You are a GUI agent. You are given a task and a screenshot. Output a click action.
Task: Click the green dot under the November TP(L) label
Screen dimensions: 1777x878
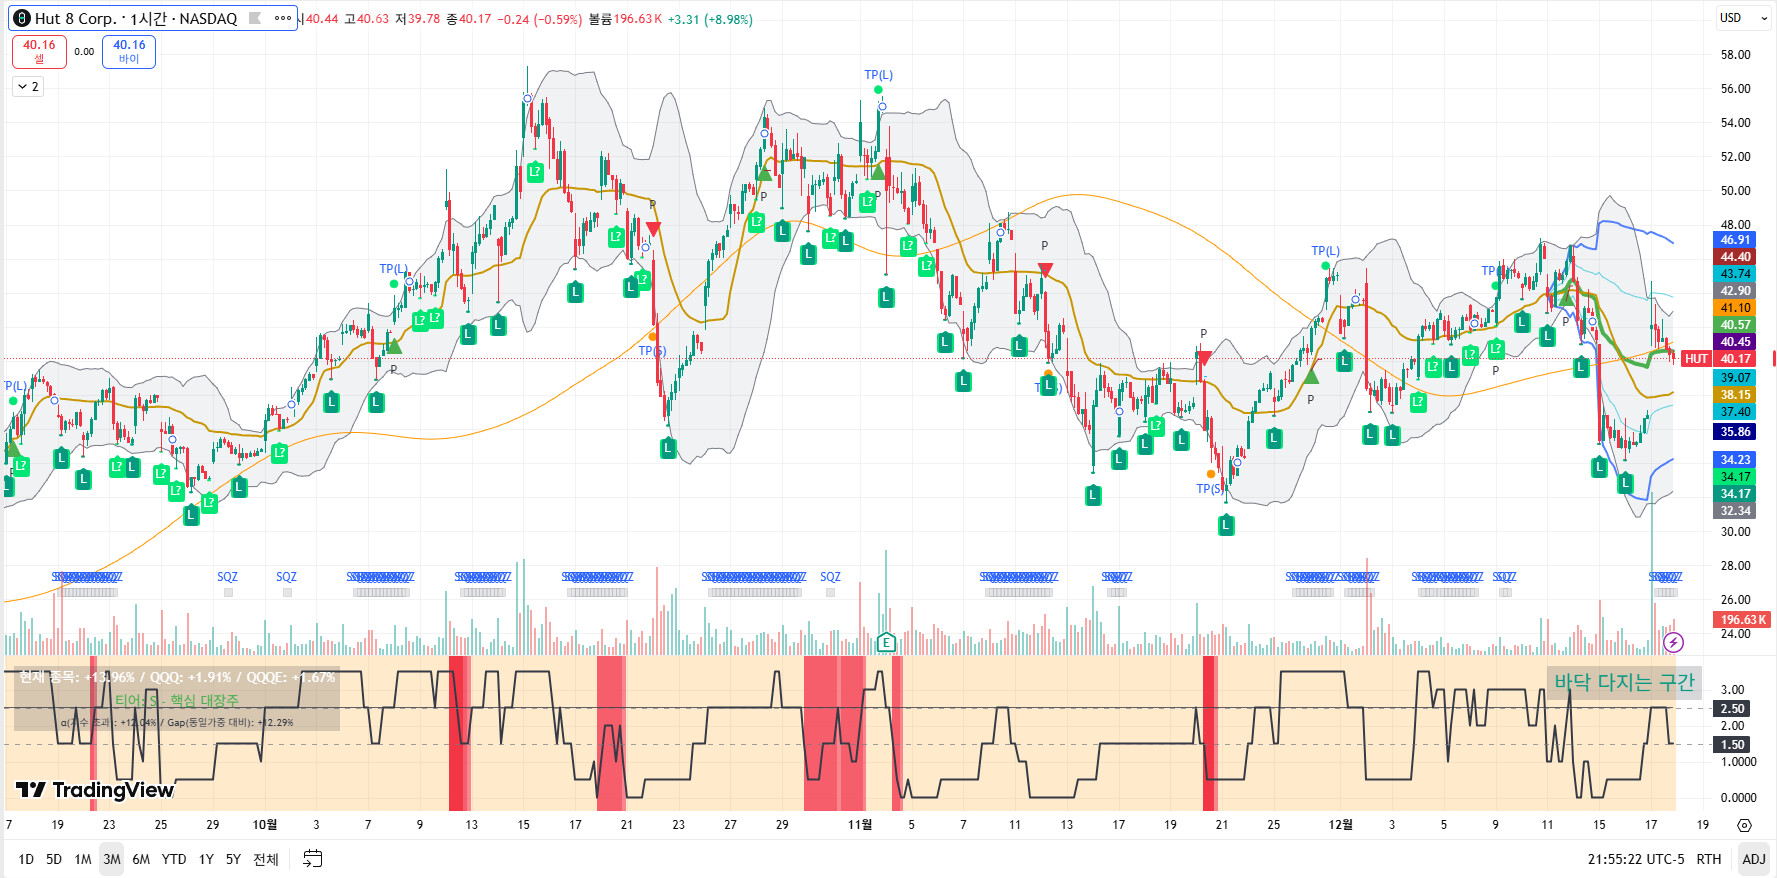[x=878, y=90]
